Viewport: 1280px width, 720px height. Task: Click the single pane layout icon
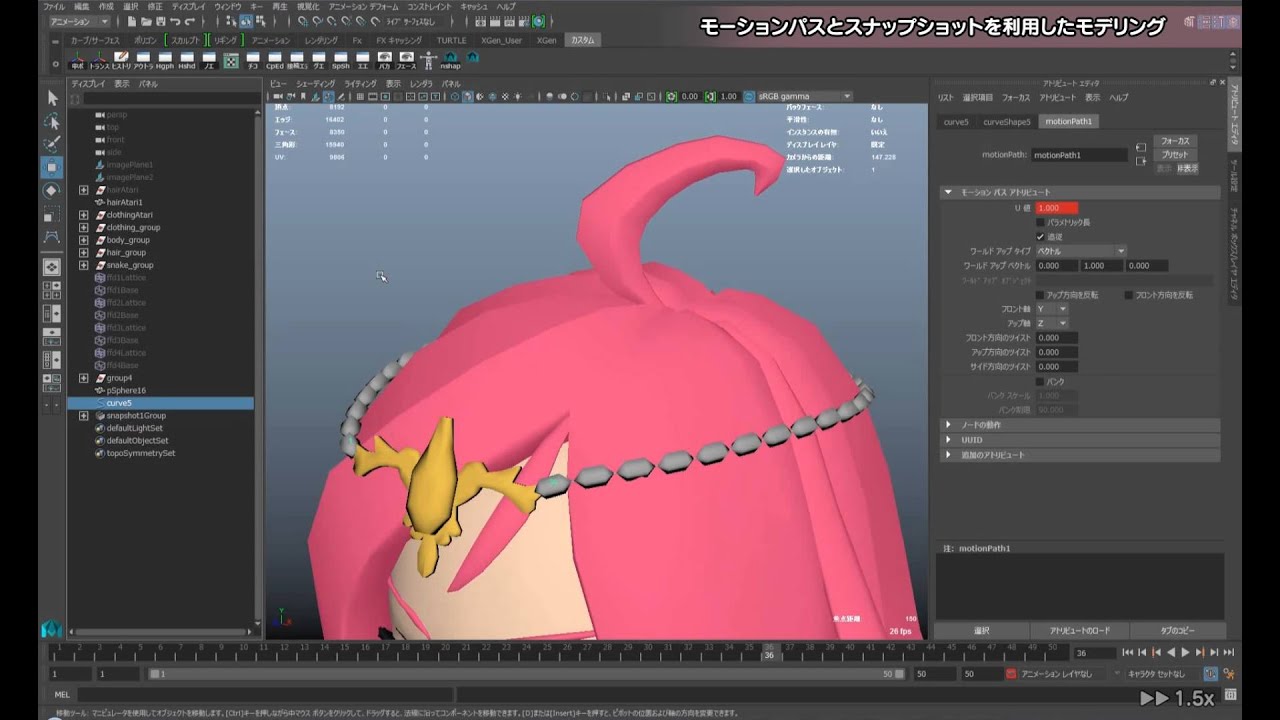(52, 267)
